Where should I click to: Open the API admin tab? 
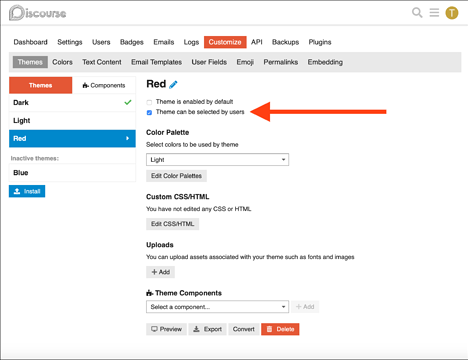pyautogui.click(x=257, y=42)
